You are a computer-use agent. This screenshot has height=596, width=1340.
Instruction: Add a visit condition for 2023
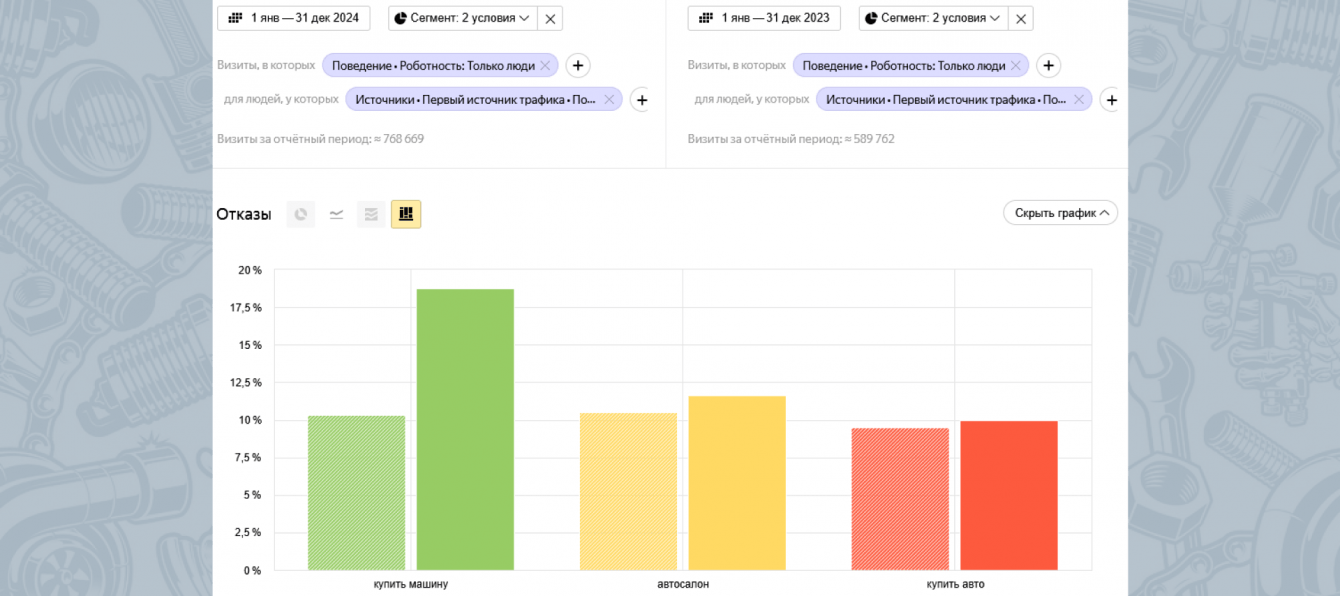point(1048,66)
